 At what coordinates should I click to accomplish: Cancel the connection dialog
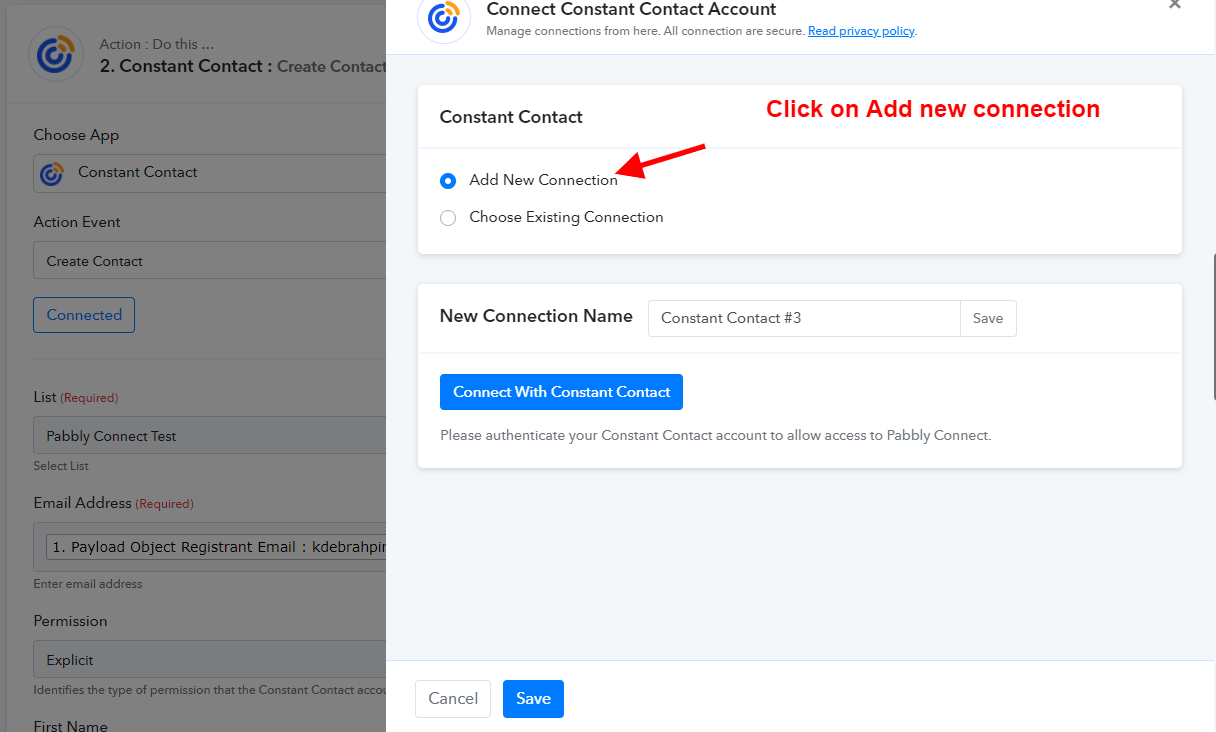(x=453, y=699)
